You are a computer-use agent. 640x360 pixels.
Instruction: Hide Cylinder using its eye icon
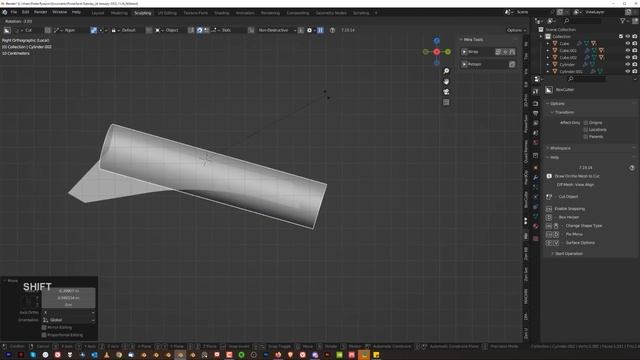coord(628,64)
